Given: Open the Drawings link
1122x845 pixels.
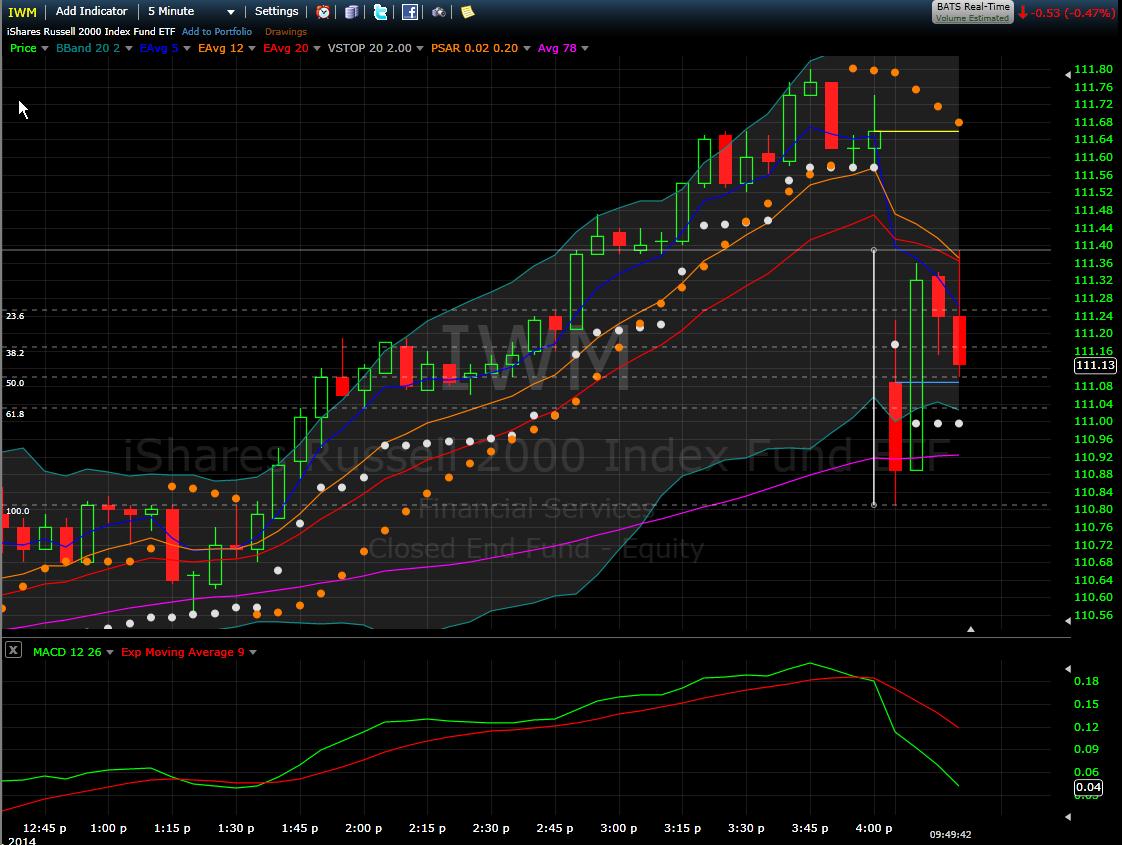Looking at the screenshot, I should click(286, 31).
